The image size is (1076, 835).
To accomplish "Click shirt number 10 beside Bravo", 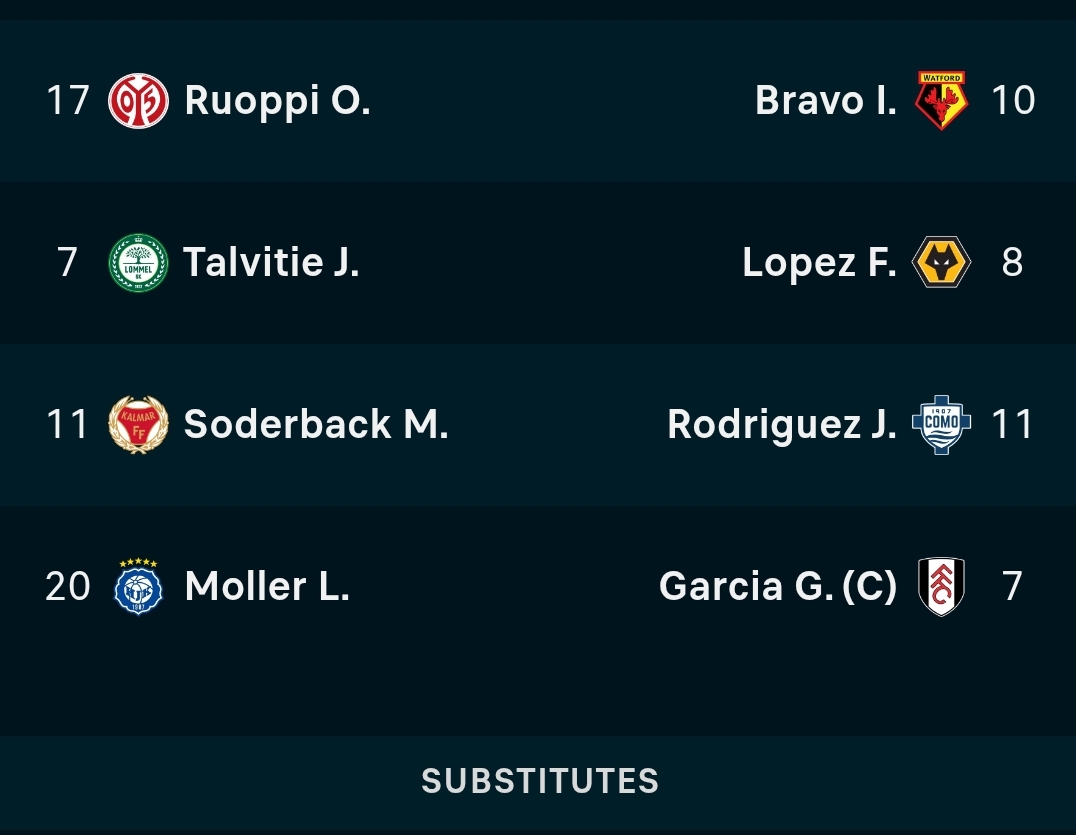I will click(1013, 101).
